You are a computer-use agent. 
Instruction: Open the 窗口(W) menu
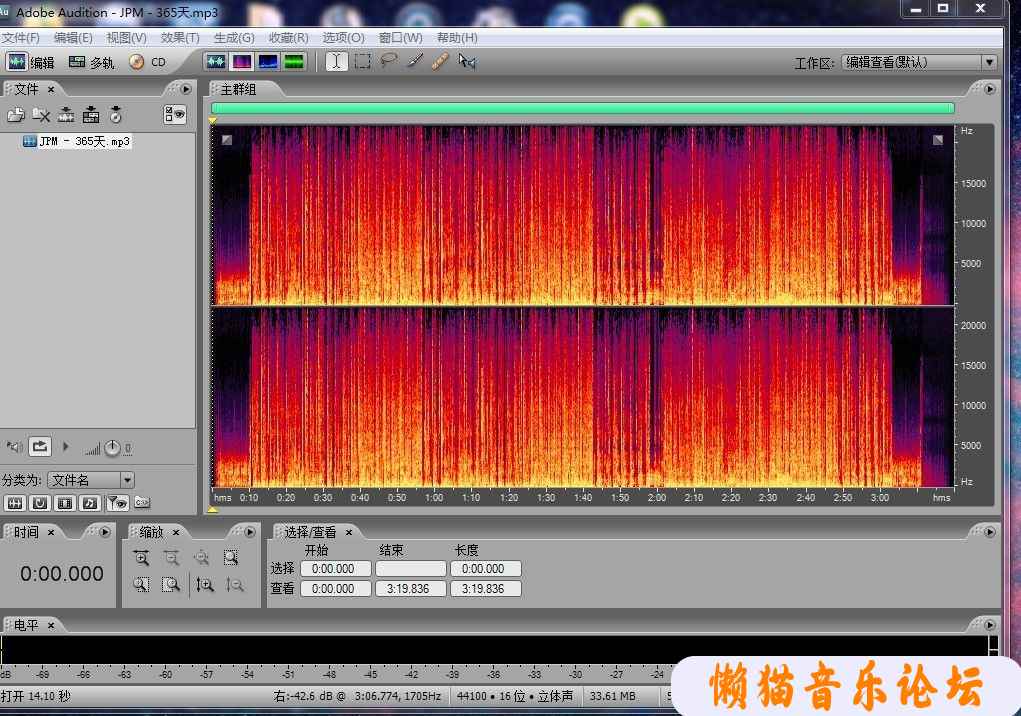[x=400, y=38]
